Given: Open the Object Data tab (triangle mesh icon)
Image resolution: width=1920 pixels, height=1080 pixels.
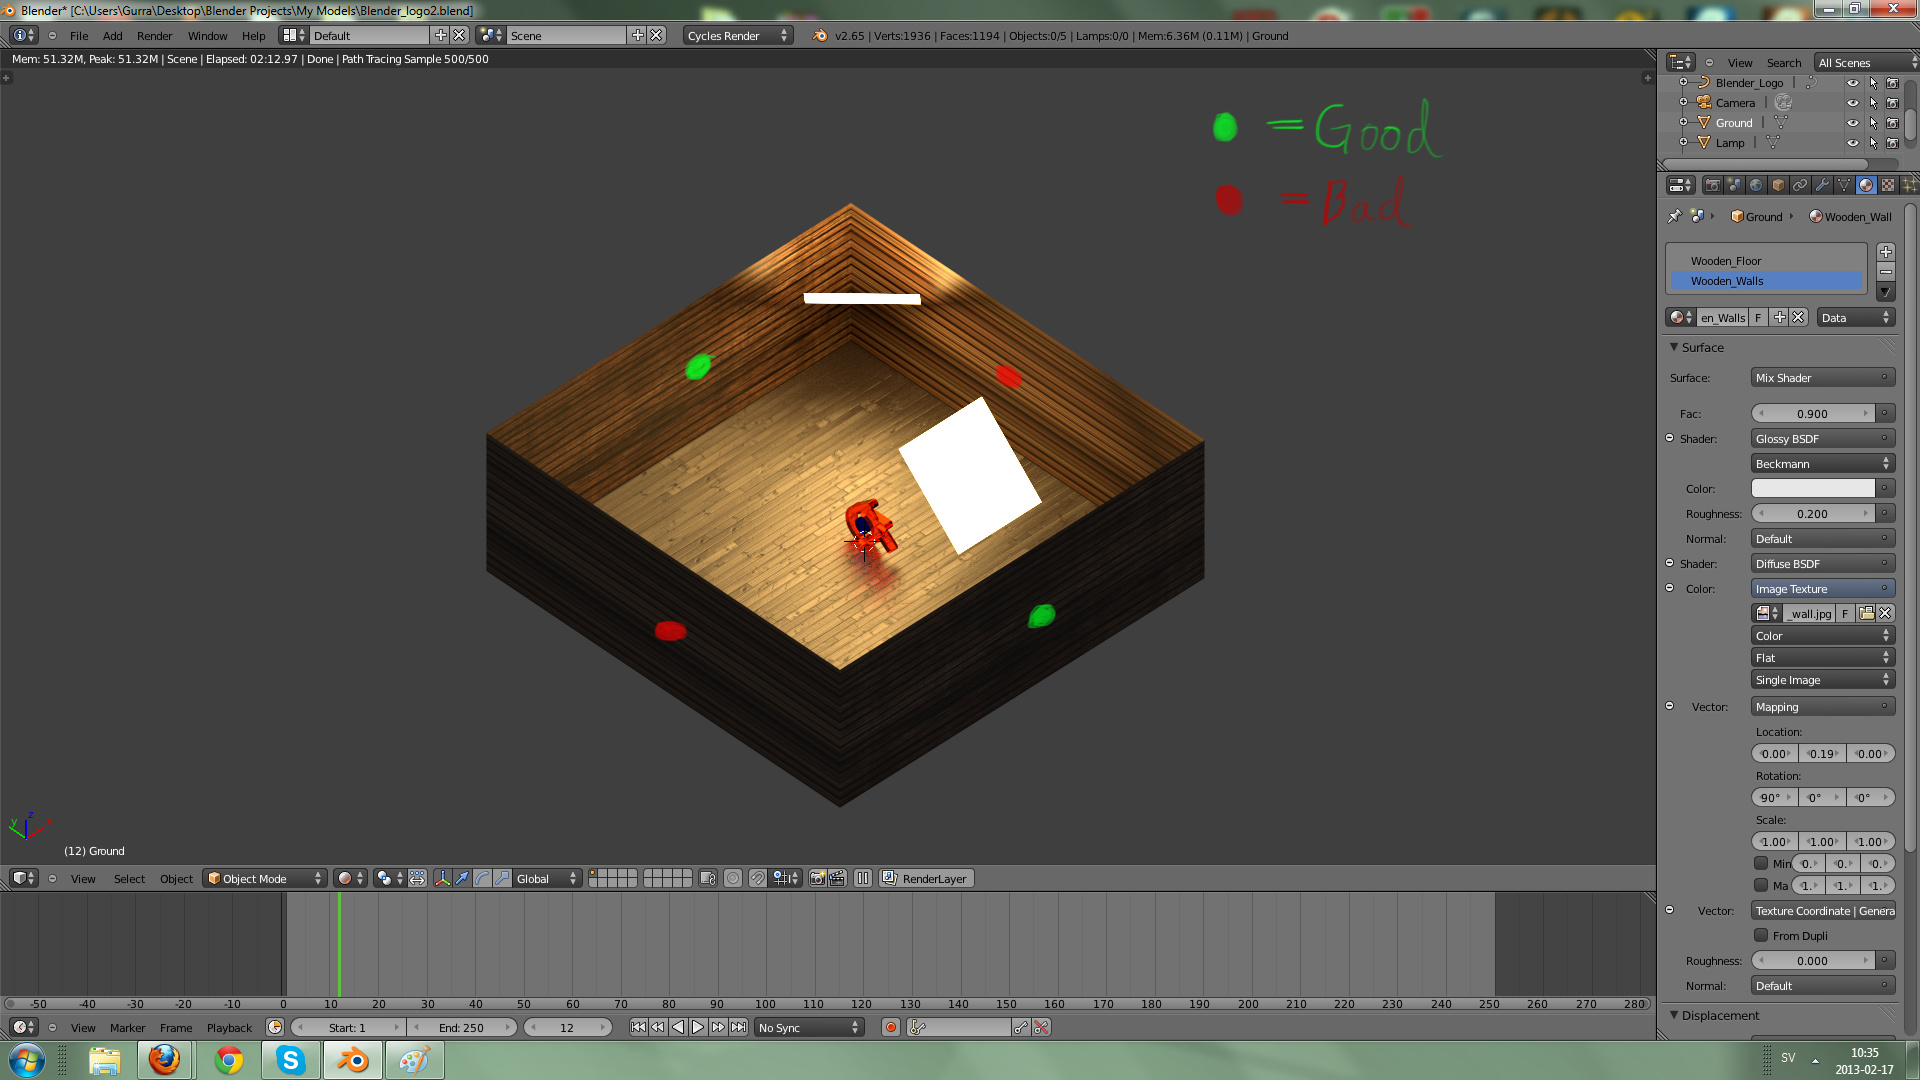Looking at the screenshot, I should [1844, 185].
